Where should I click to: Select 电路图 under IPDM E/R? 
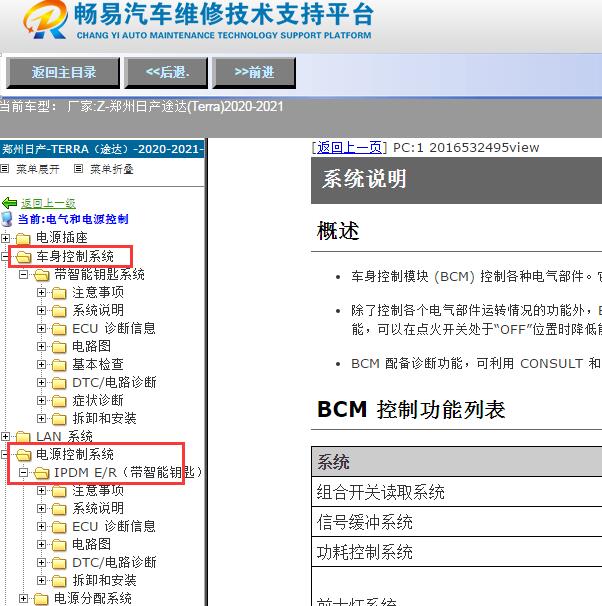coord(92,544)
